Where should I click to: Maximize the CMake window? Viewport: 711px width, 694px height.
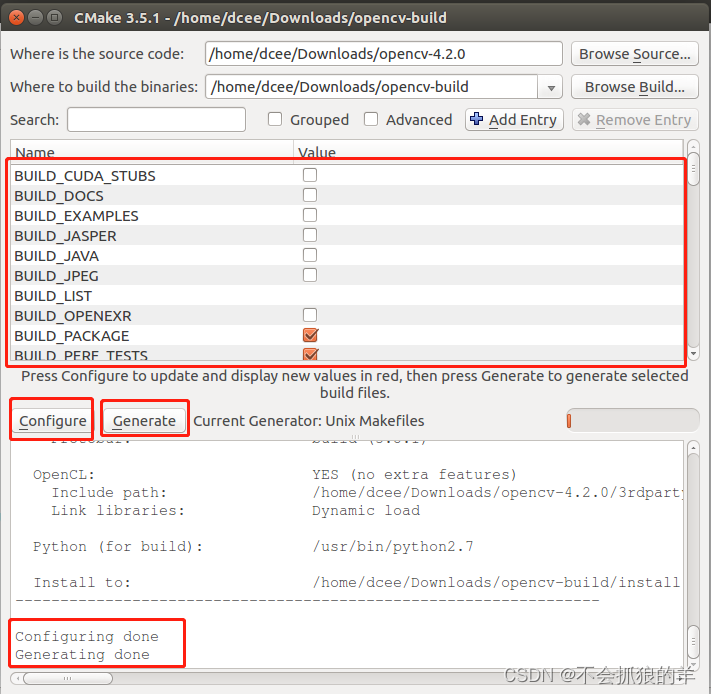tap(55, 18)
